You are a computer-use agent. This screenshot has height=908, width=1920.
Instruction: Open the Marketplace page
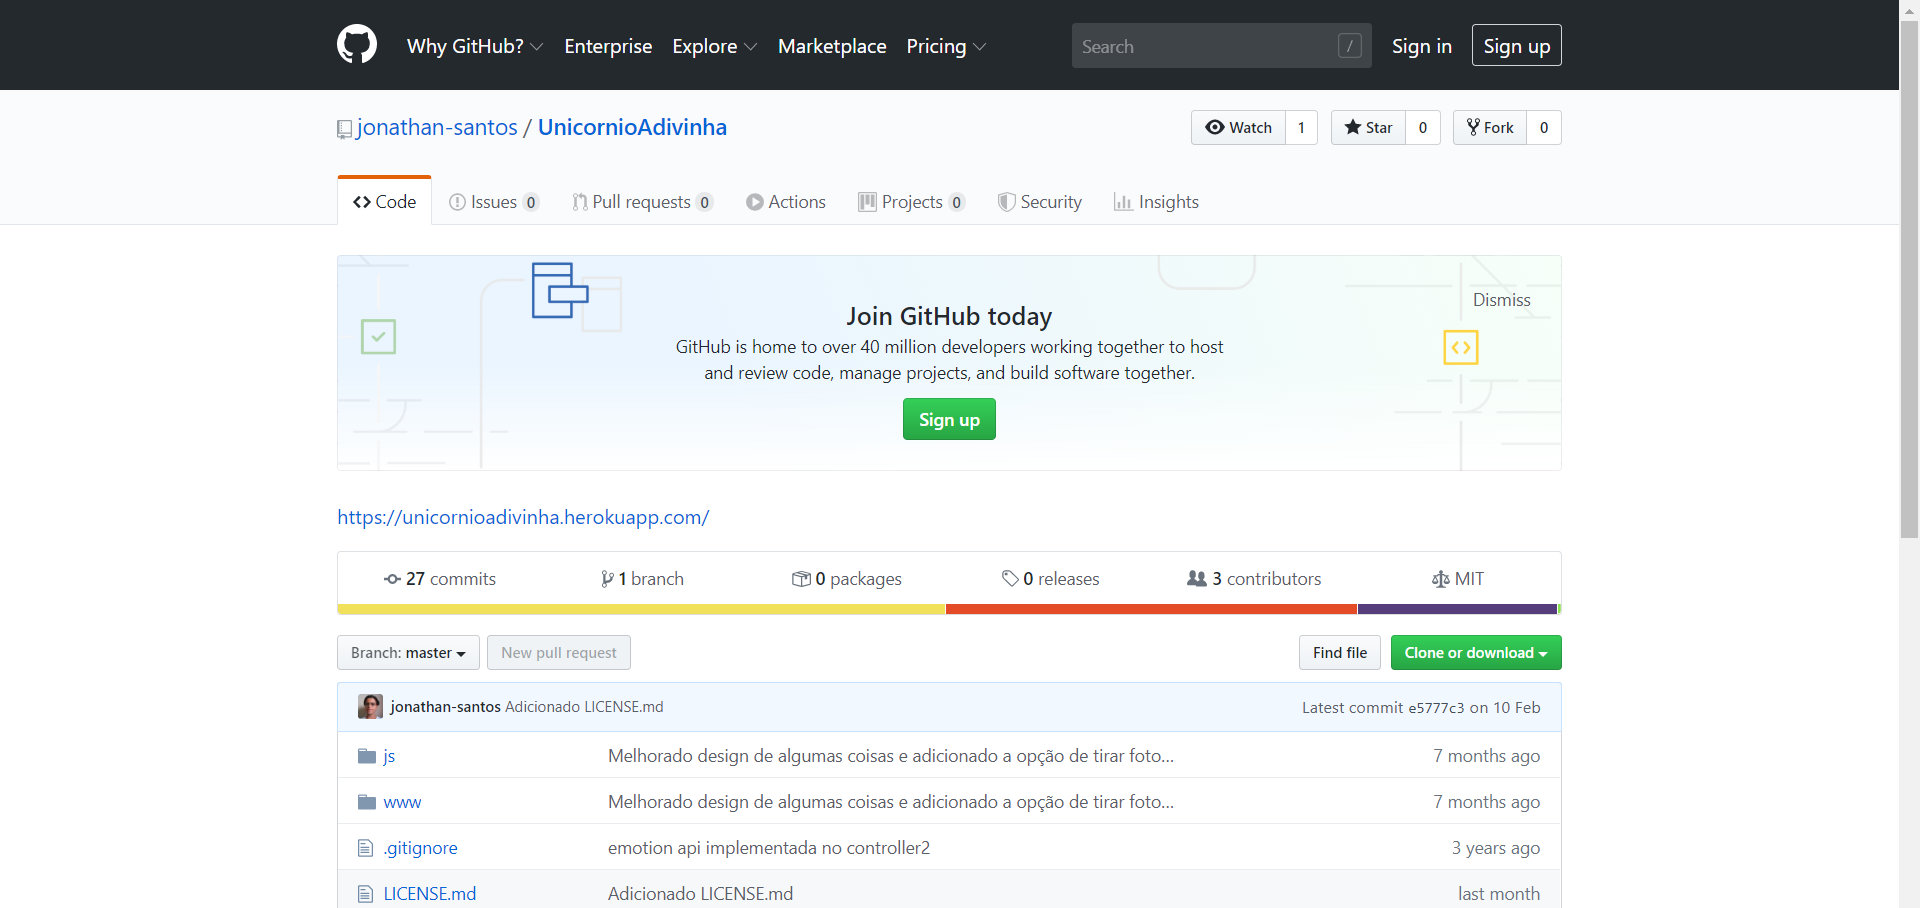(x=832, y=46)
